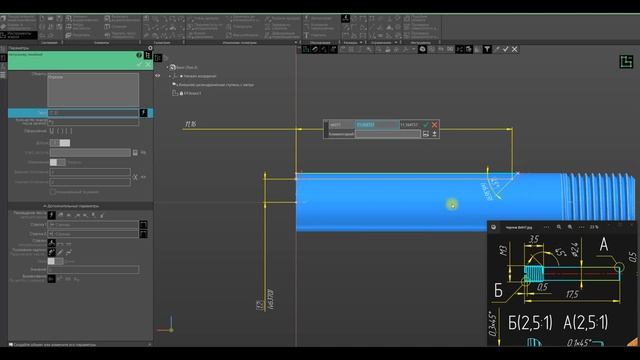Click the tree panel icon above the model tree
The height and width of the screenshot is (360, 640).
point(158,58)
